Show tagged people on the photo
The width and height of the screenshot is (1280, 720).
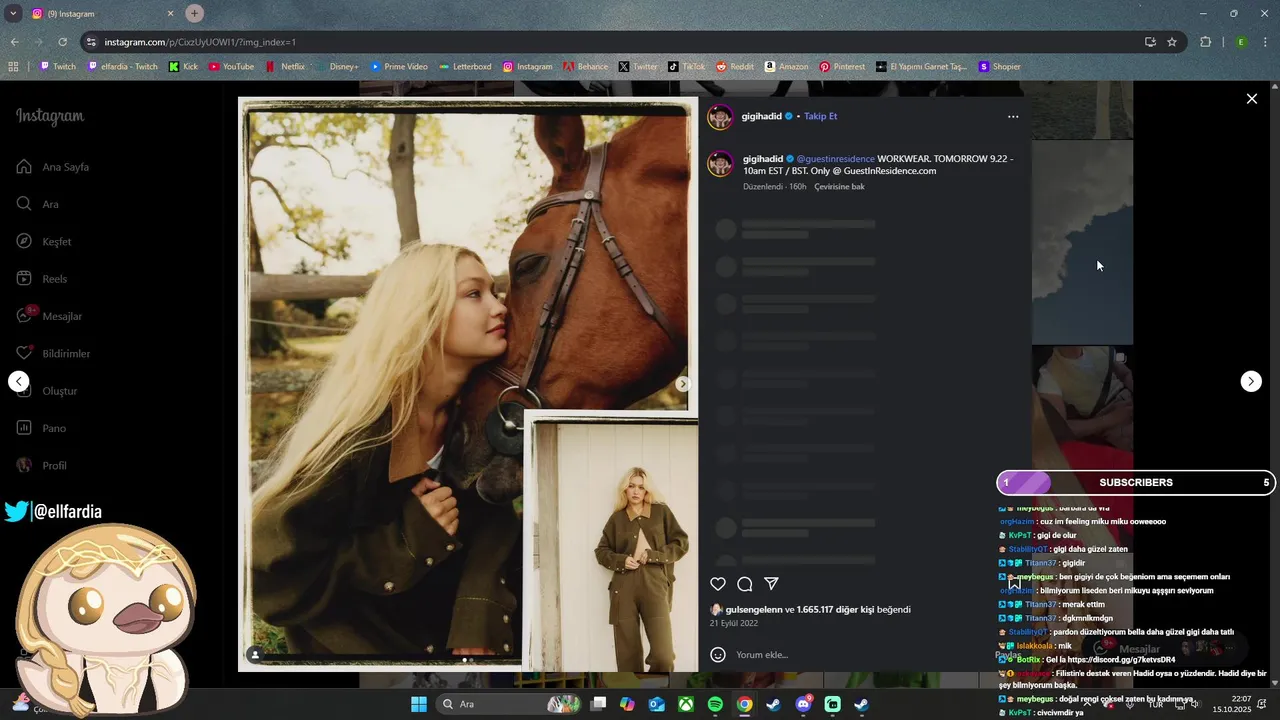tap(255, 656)
